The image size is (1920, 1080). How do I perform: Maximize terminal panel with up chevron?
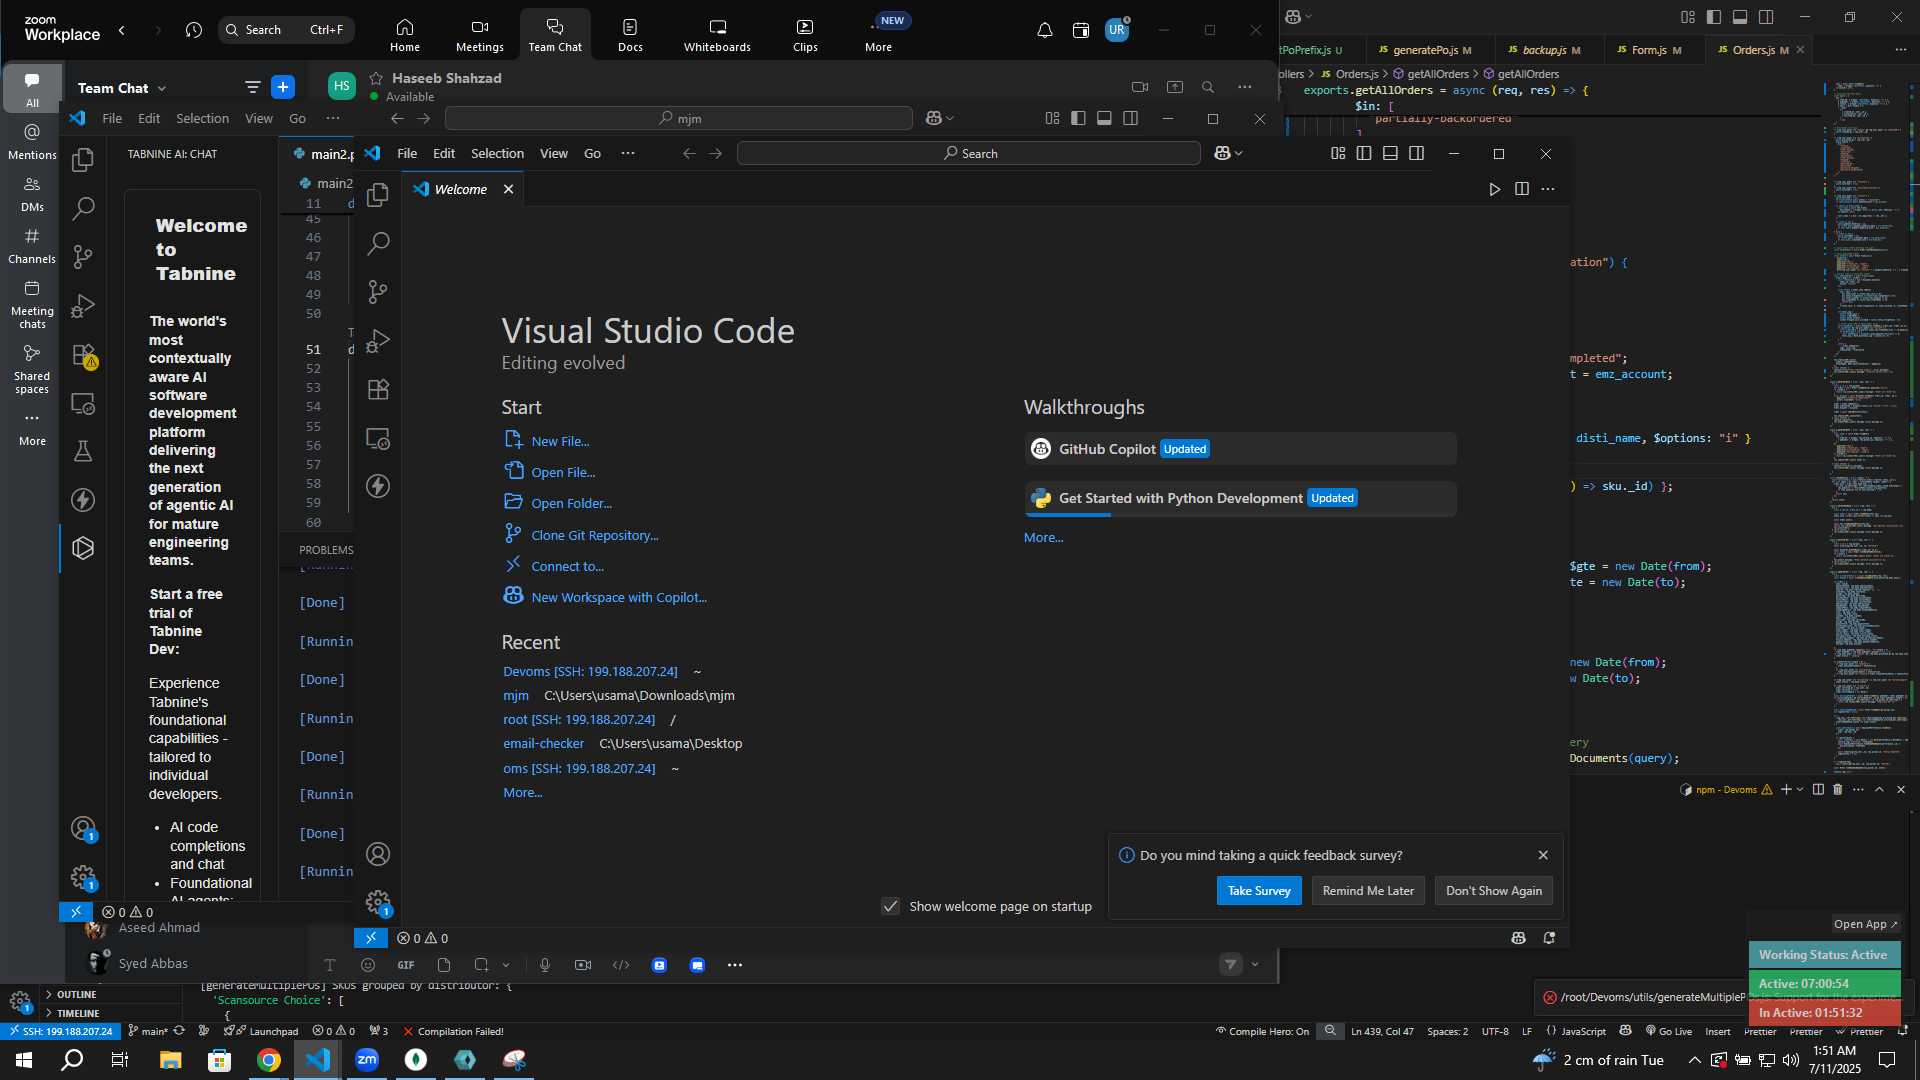[1879, 789]
